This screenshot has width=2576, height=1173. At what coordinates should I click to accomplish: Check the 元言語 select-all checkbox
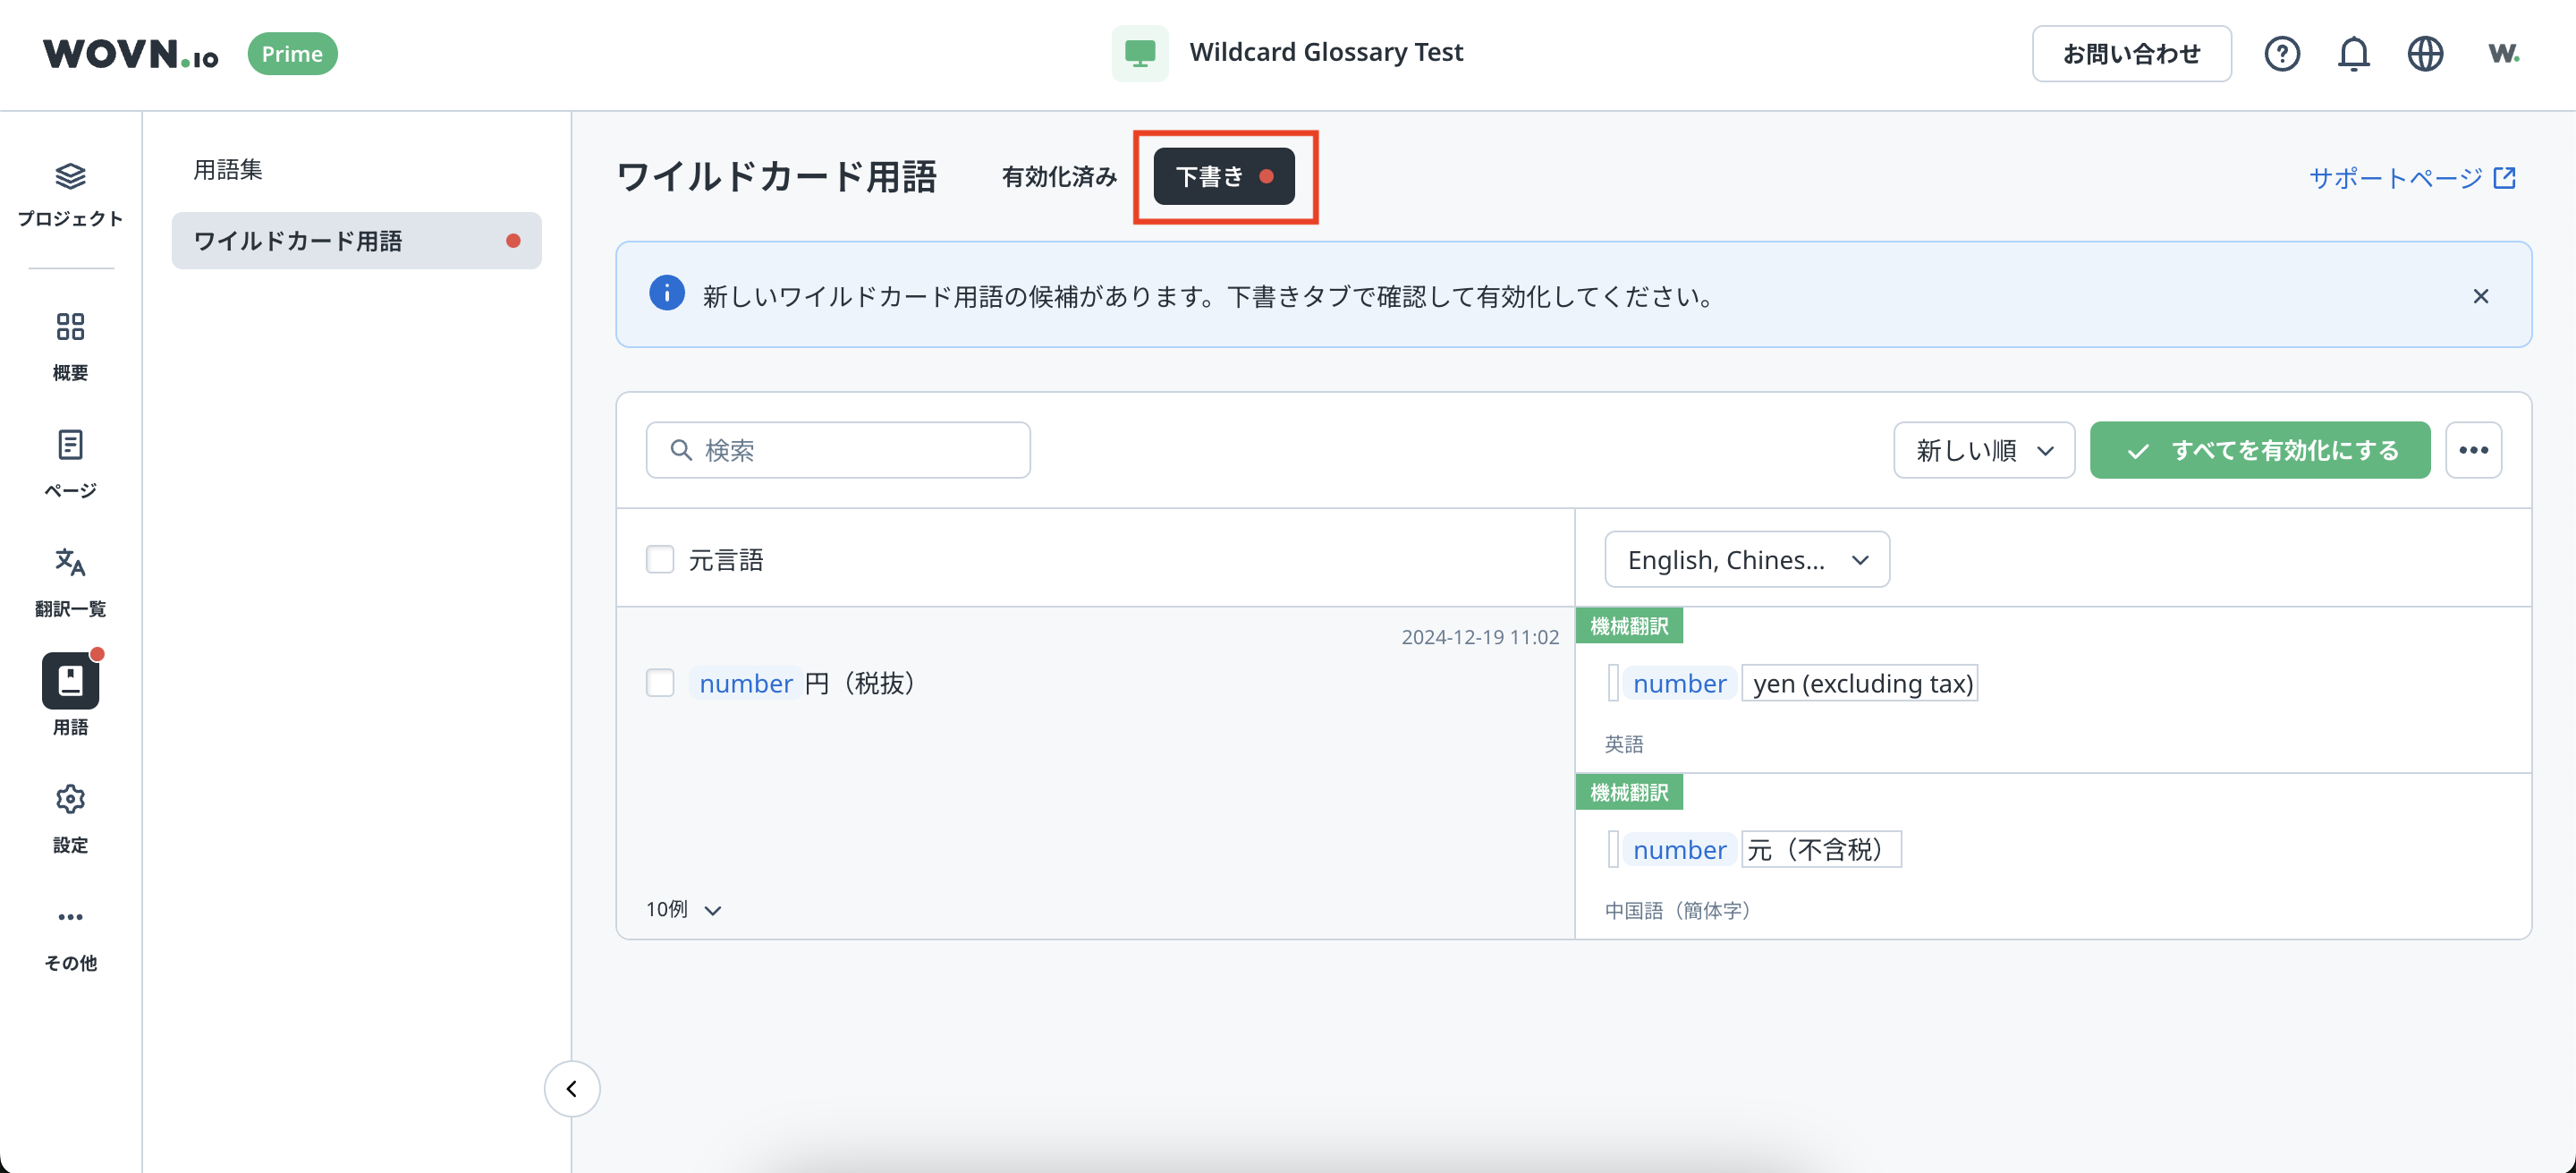[660, 559]
